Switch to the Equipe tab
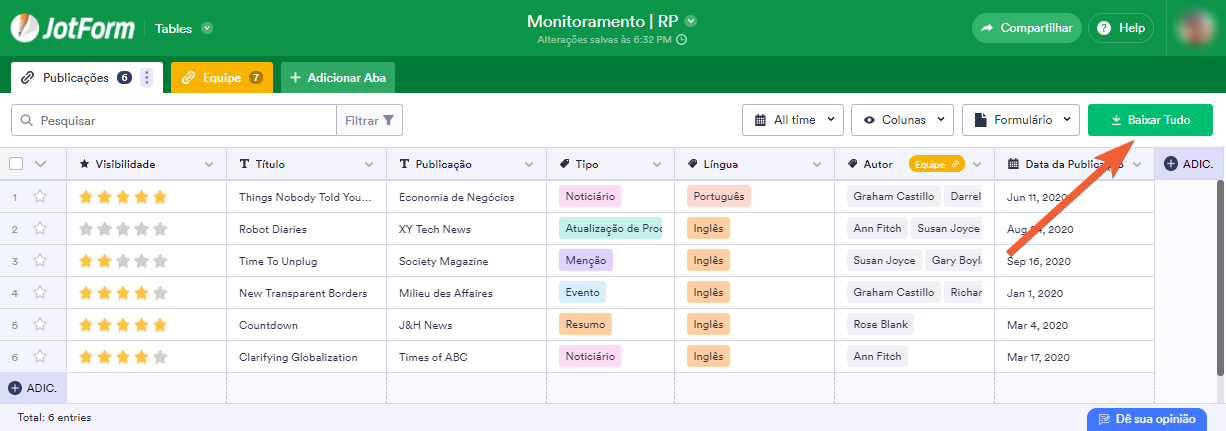Viewport: 1226px width, 431px height. (221, 78)
